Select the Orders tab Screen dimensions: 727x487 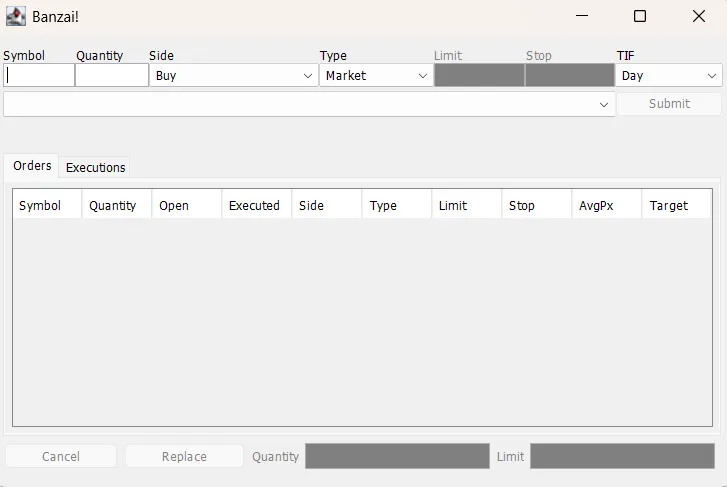click(x=32, y=166)
